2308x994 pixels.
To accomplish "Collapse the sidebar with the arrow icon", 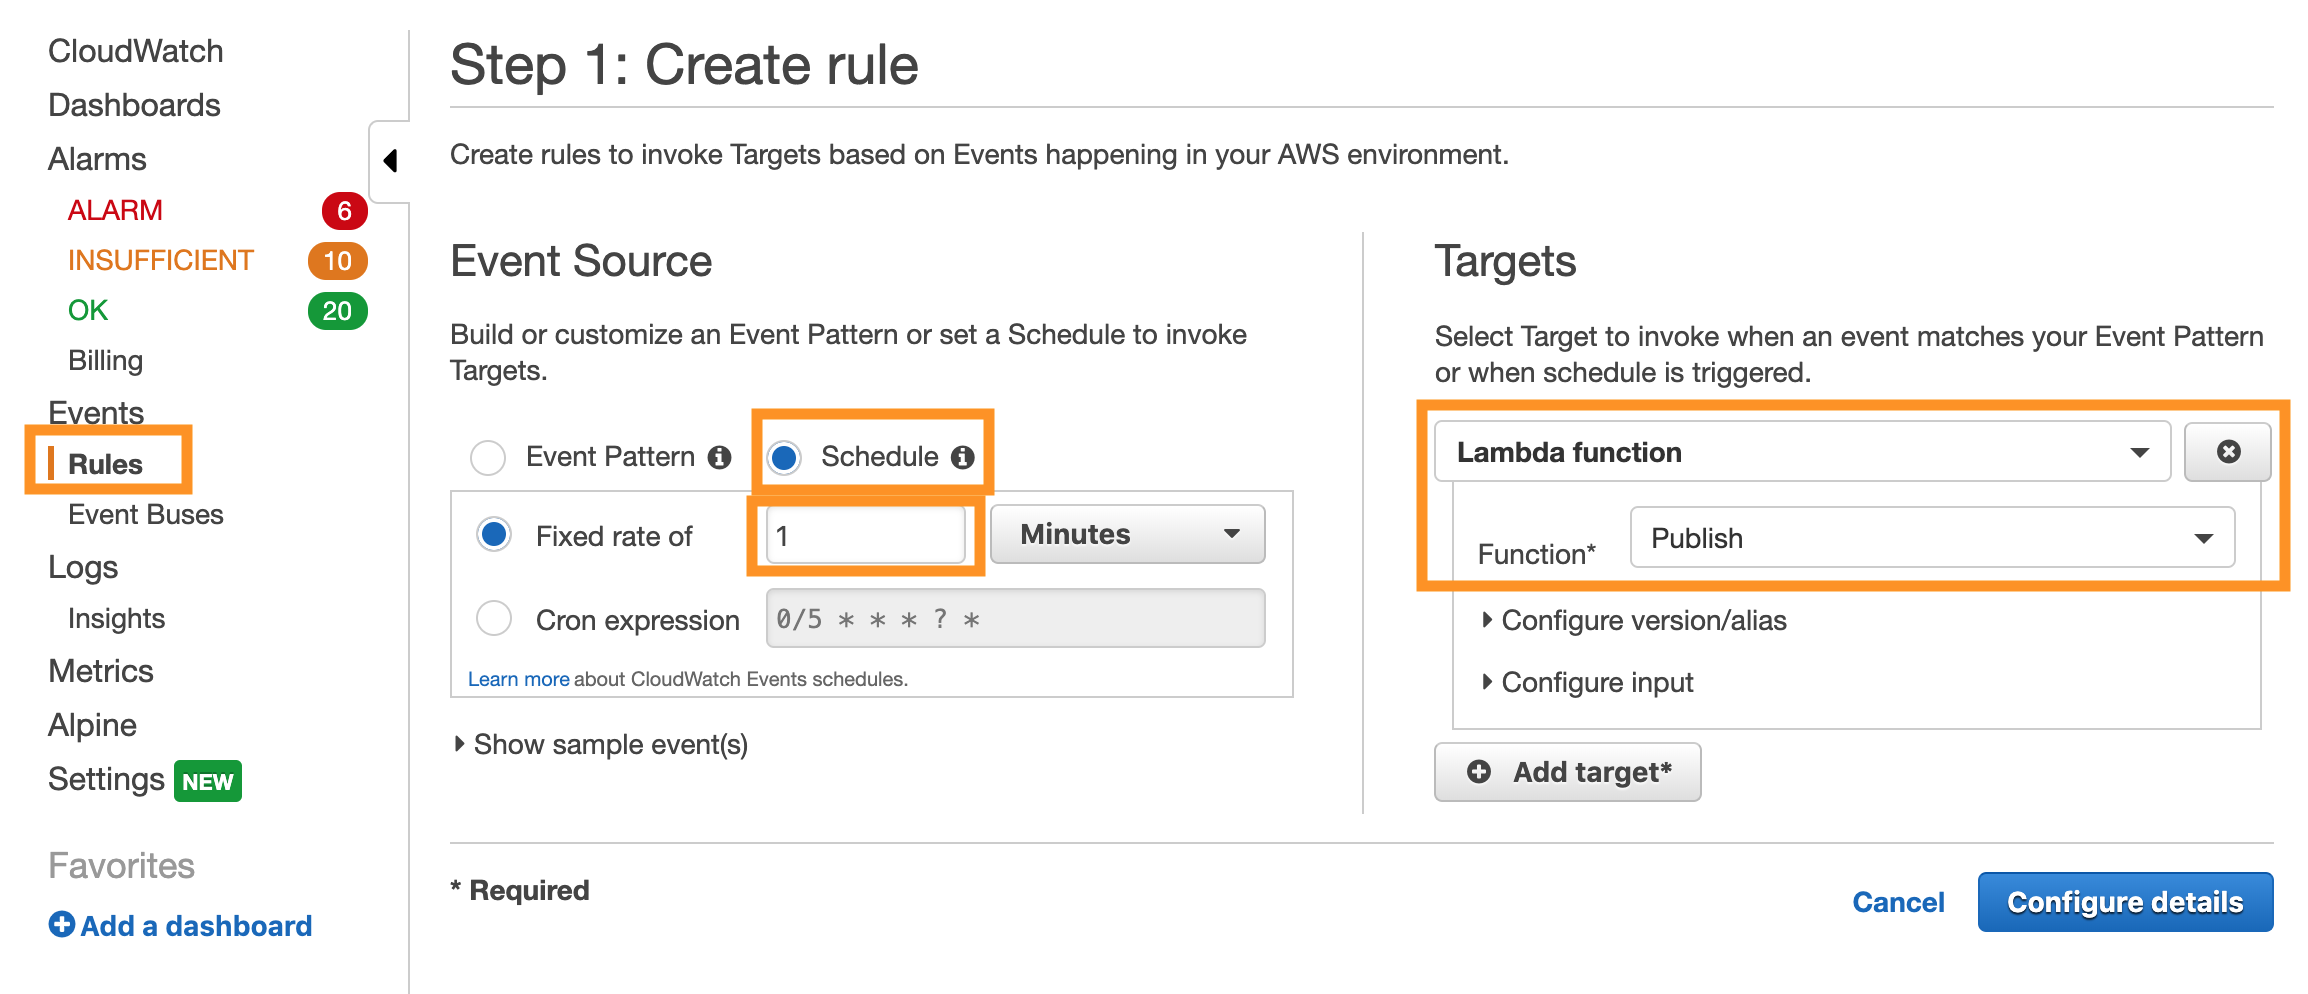I will (390, 161).
